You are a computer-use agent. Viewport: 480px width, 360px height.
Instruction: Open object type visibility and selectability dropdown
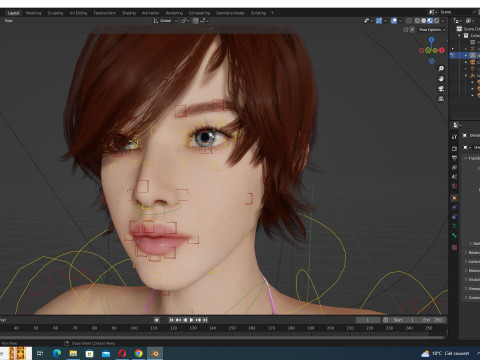(x=368, y=21)
